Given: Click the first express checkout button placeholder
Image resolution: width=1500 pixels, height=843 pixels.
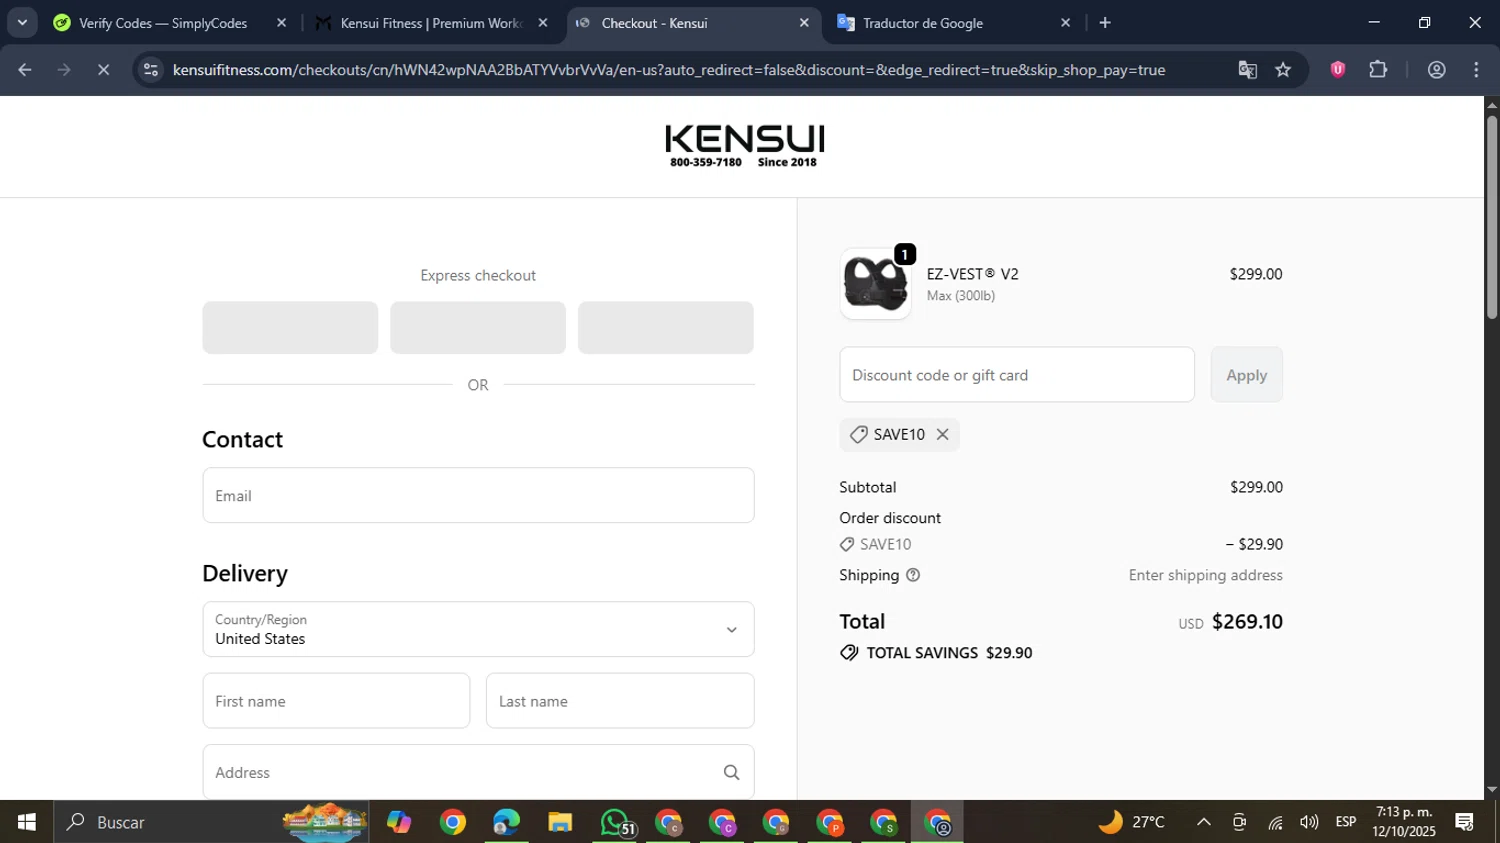Looking at the screenshot, I should pyautogui.click(x=290, y=327).
